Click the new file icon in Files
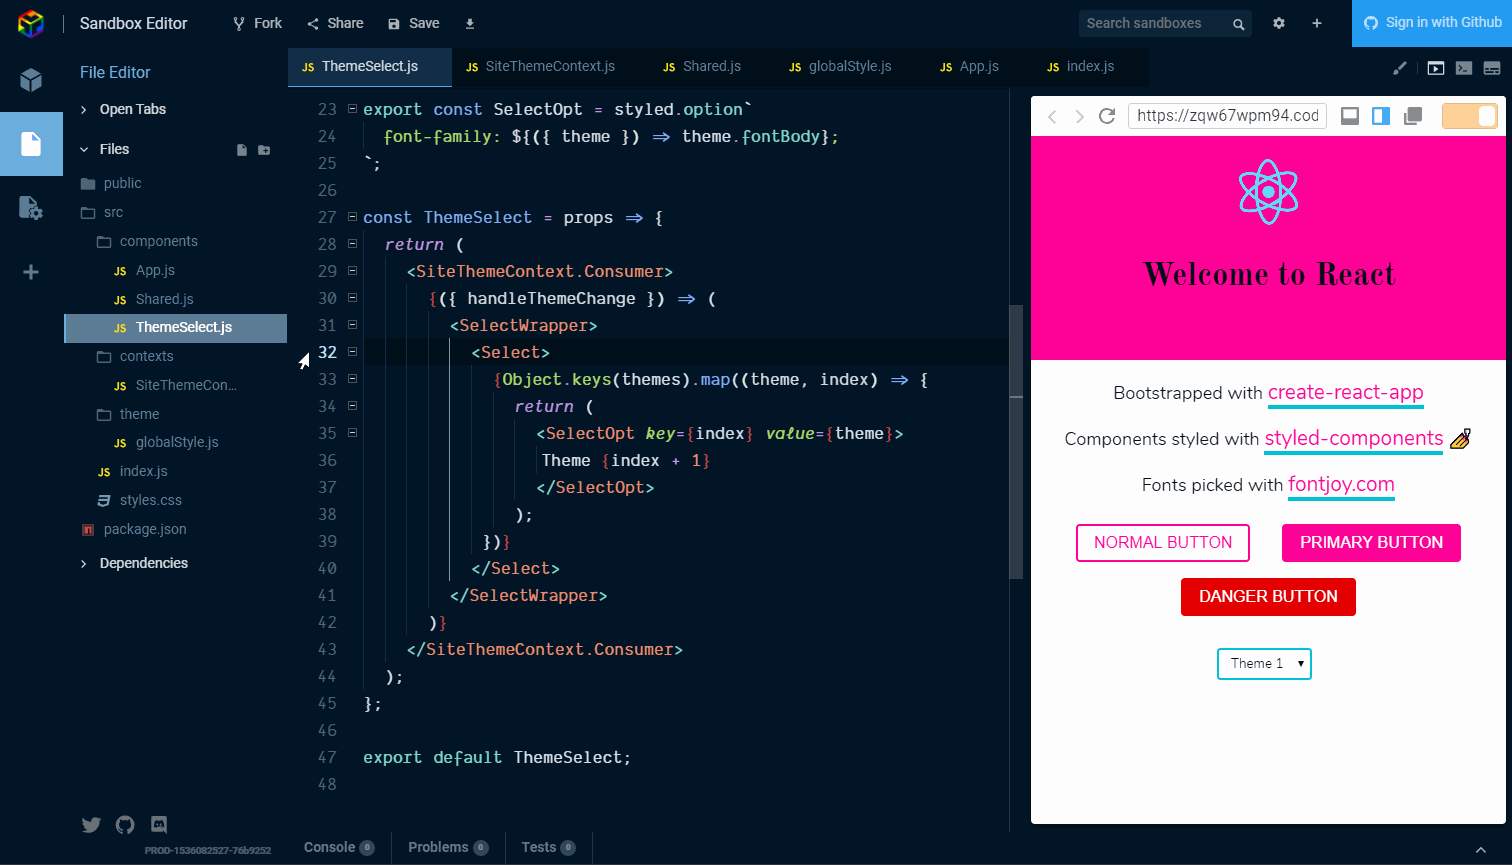 click(241, 150)
